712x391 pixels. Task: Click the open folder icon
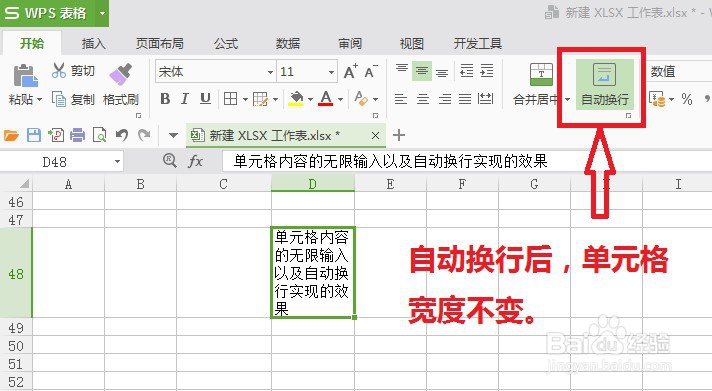(11, 135)
